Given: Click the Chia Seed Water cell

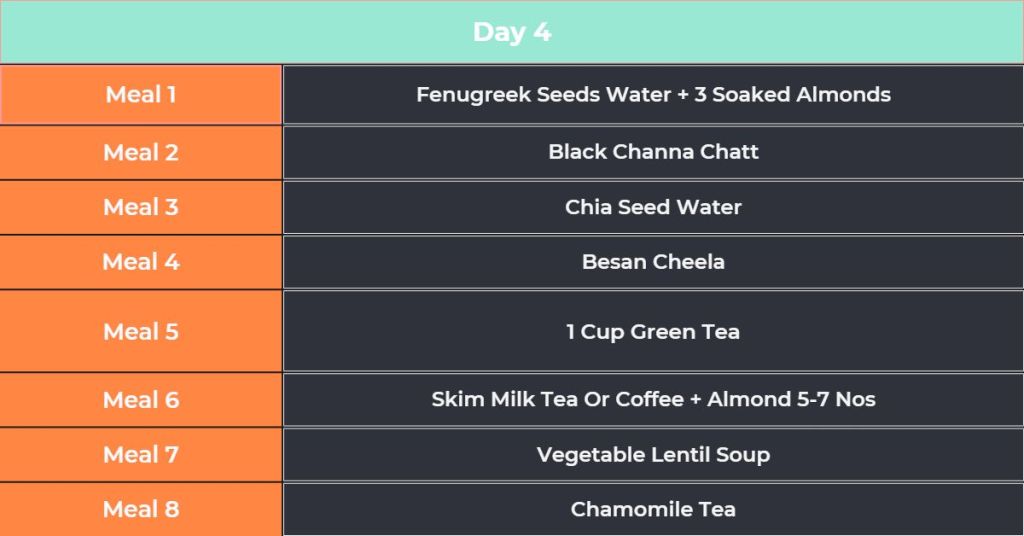Looking at the screenshot, I should point(653,207).
